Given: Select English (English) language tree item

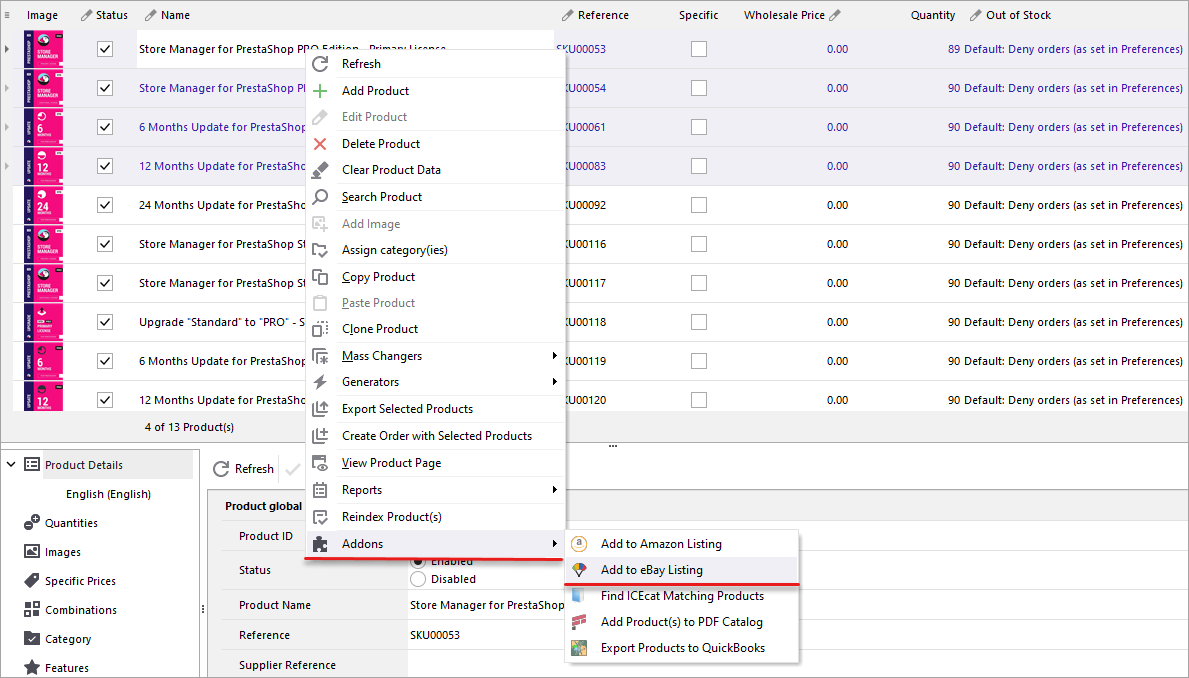Looking at the screenshot, I should click(x=108, y=494).
